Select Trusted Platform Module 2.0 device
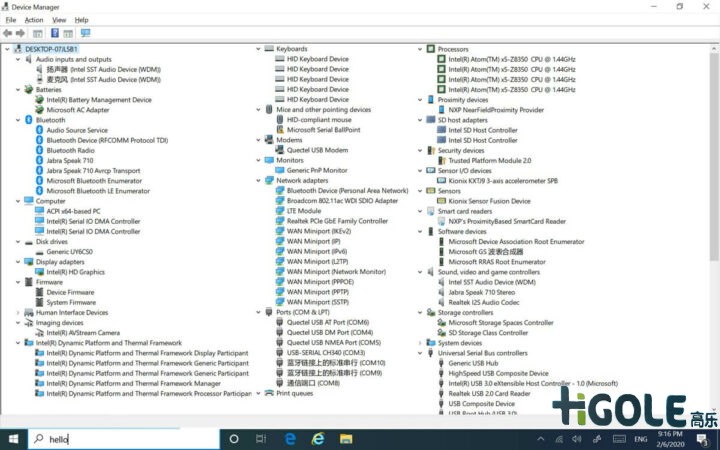720x450 pixels. click(489, 160)
